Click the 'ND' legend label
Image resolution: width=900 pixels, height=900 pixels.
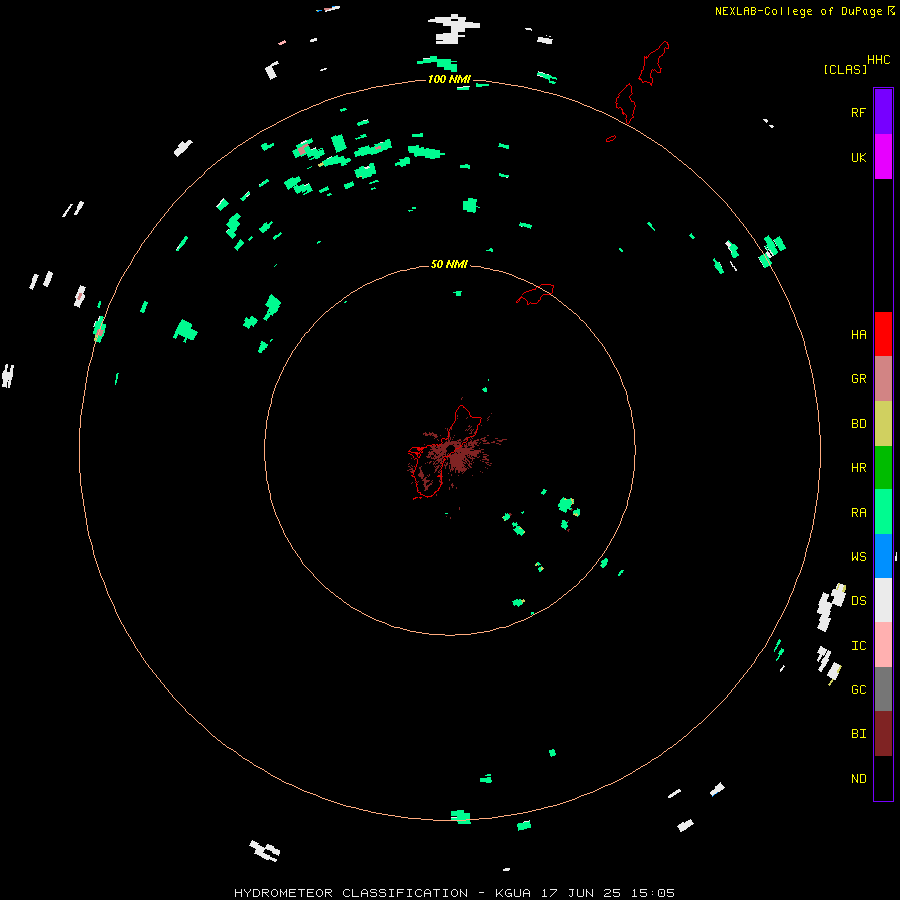(x=858, y=779)
